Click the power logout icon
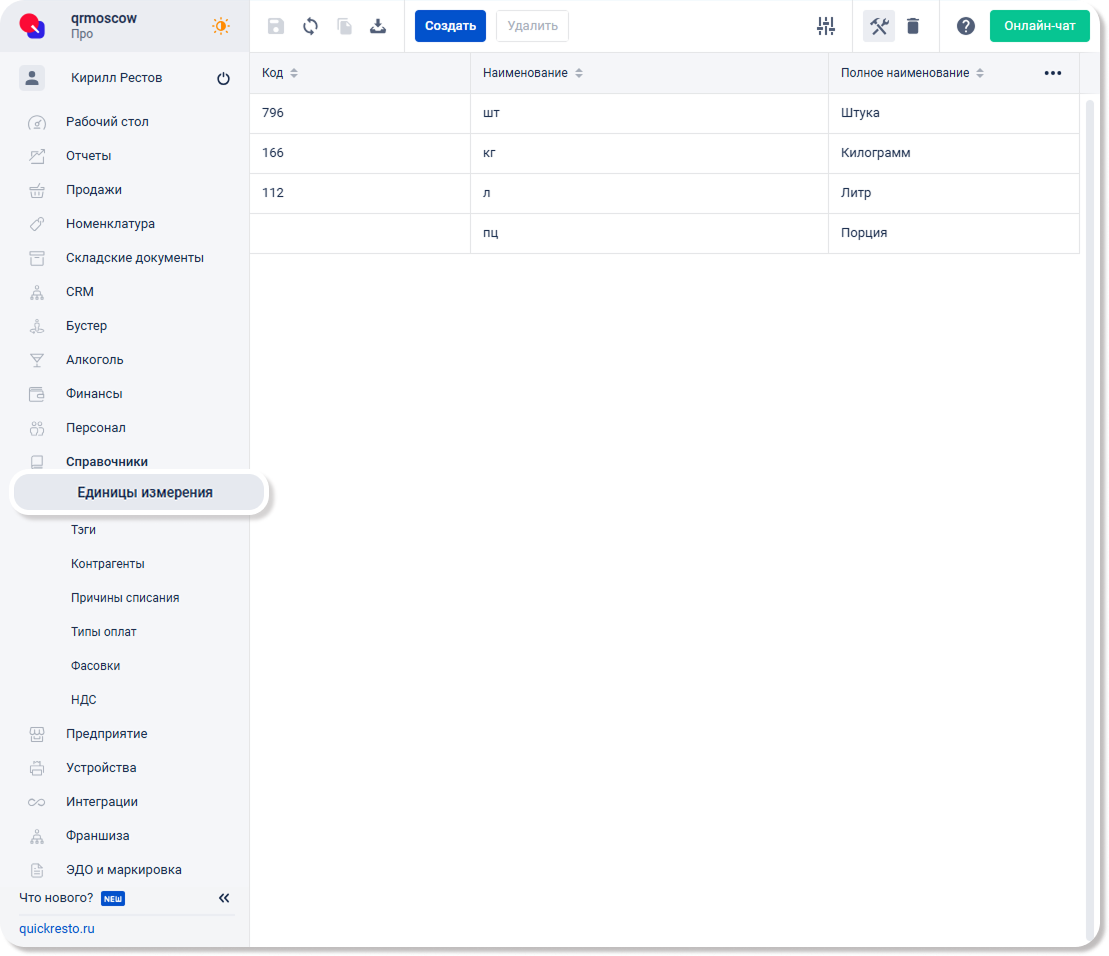 click(x=223, y=79)
